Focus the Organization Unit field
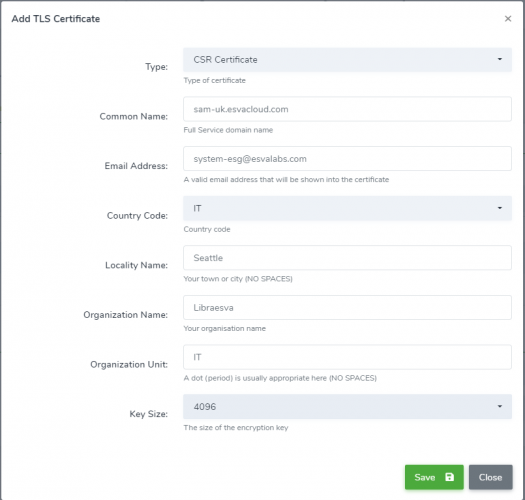This screenshot has height=500, width=525. (347, 357)
